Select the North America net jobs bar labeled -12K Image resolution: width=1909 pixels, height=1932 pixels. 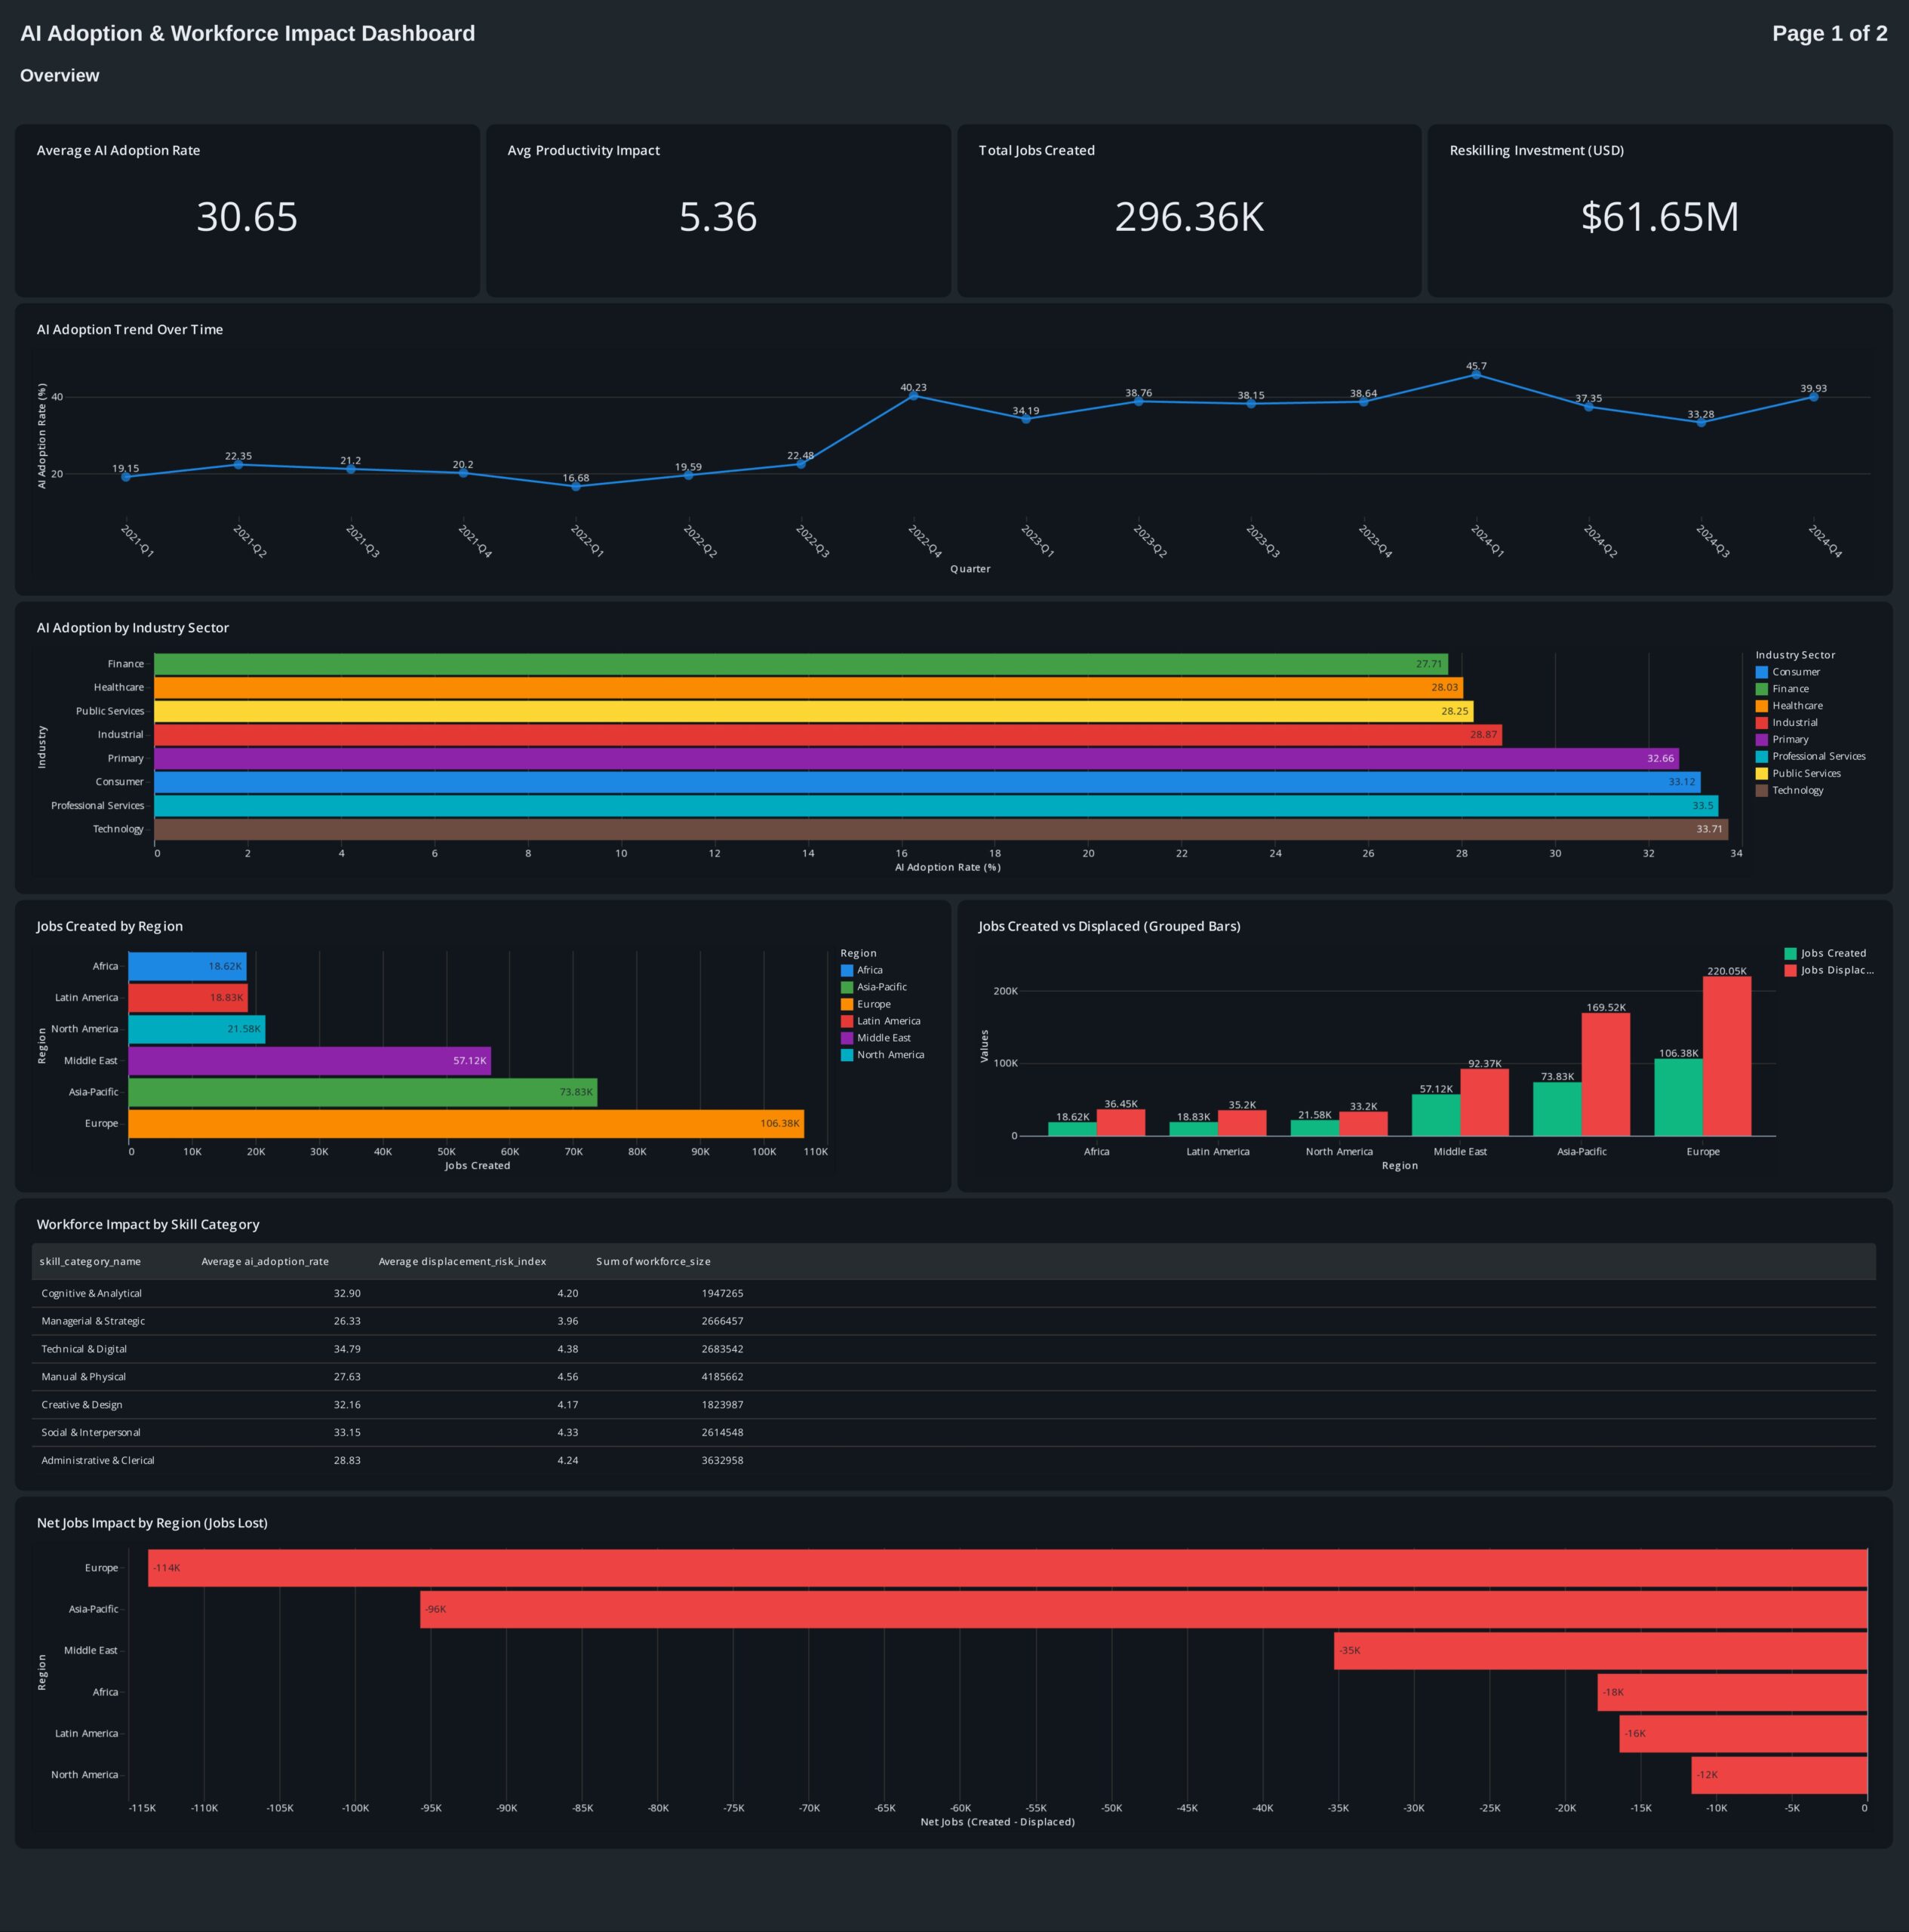click(1780, 1775)
